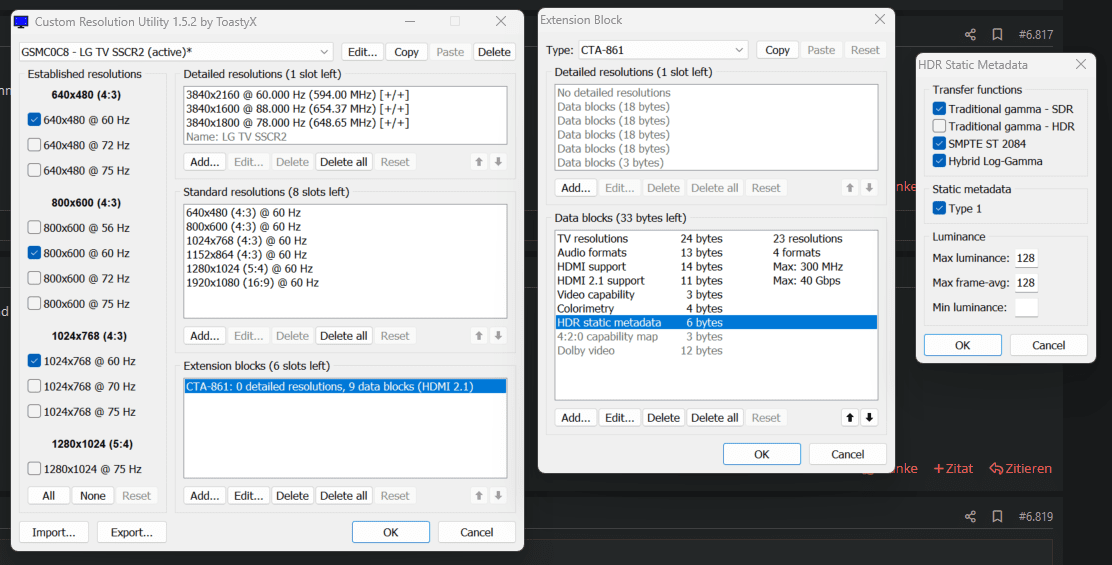Click the CRU monitor application icon
Screen dimensions: 1112x565
tap(21, 21)
